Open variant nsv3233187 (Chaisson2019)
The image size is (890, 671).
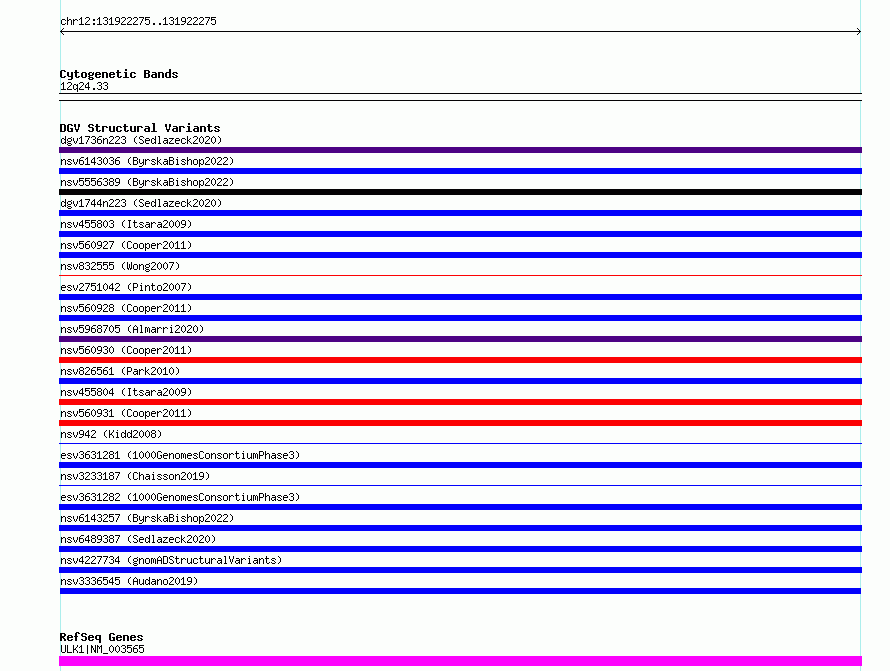pos(135,476)
